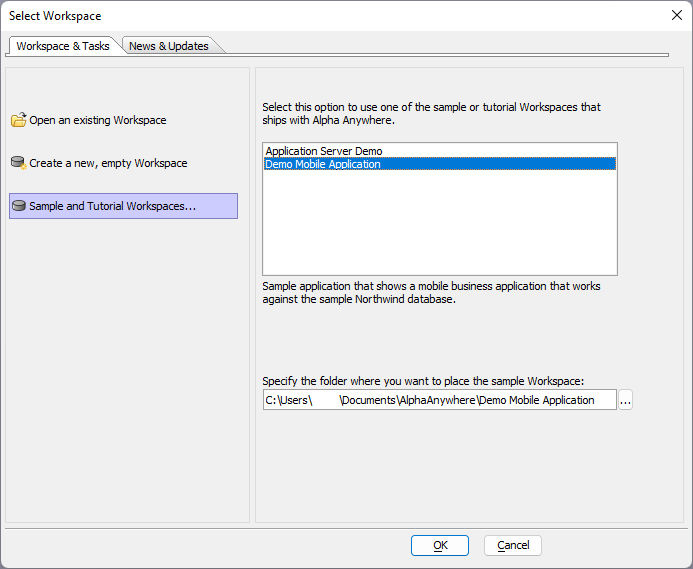Screen dimensions: 693x569
Task: Click the database icon beside Sample and Tutorial Workspaces
Action: point(19,206)
